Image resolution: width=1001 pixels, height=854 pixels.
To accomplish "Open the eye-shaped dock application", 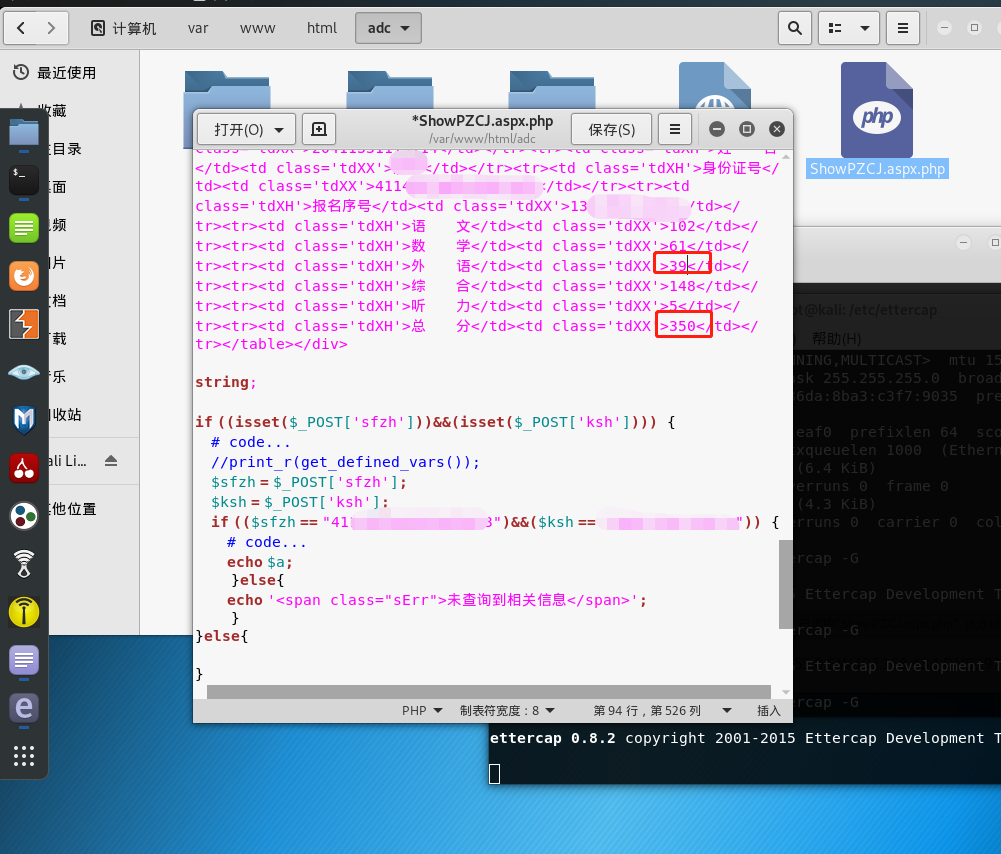I will pyautogui.click(x=24, y=372).
